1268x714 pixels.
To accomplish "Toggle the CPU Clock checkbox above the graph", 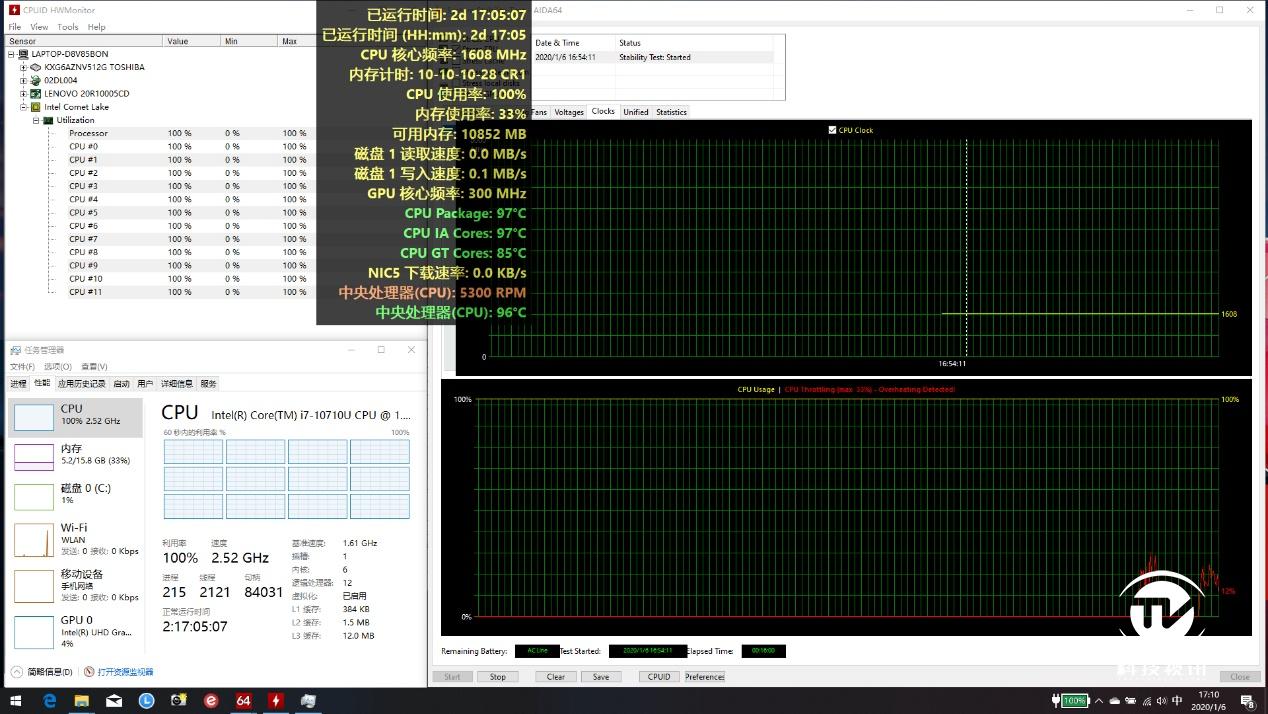I will [832, 130].
